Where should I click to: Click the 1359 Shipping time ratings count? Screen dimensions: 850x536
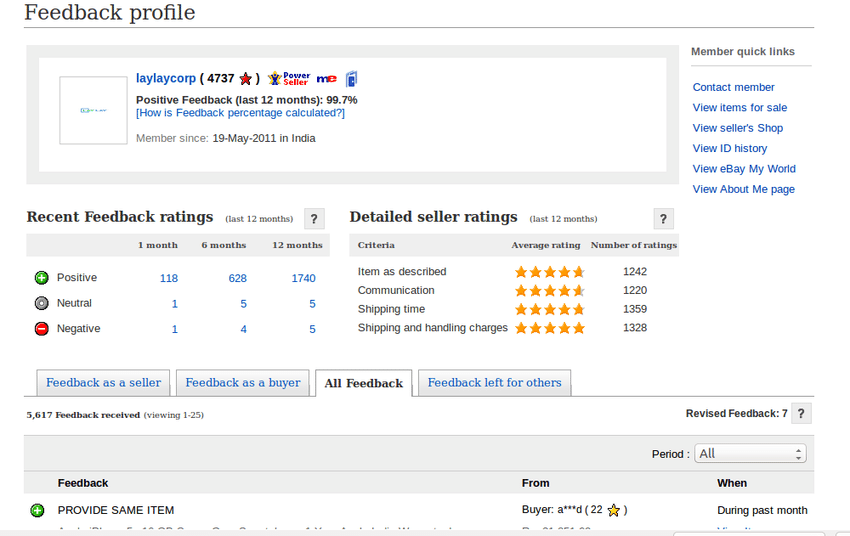tap(635, 309)
